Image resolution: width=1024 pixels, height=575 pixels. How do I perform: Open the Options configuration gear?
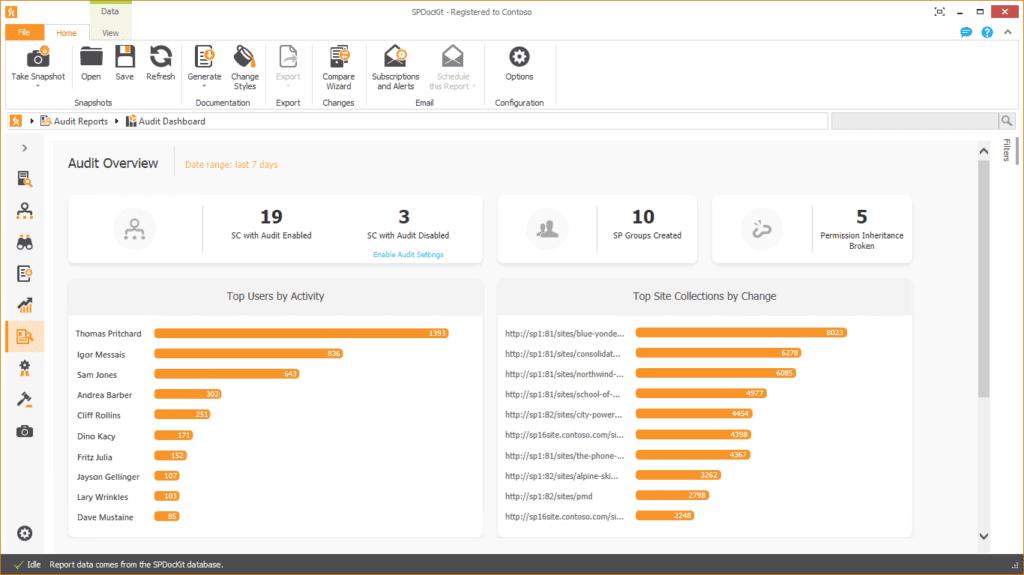(519, 57)
